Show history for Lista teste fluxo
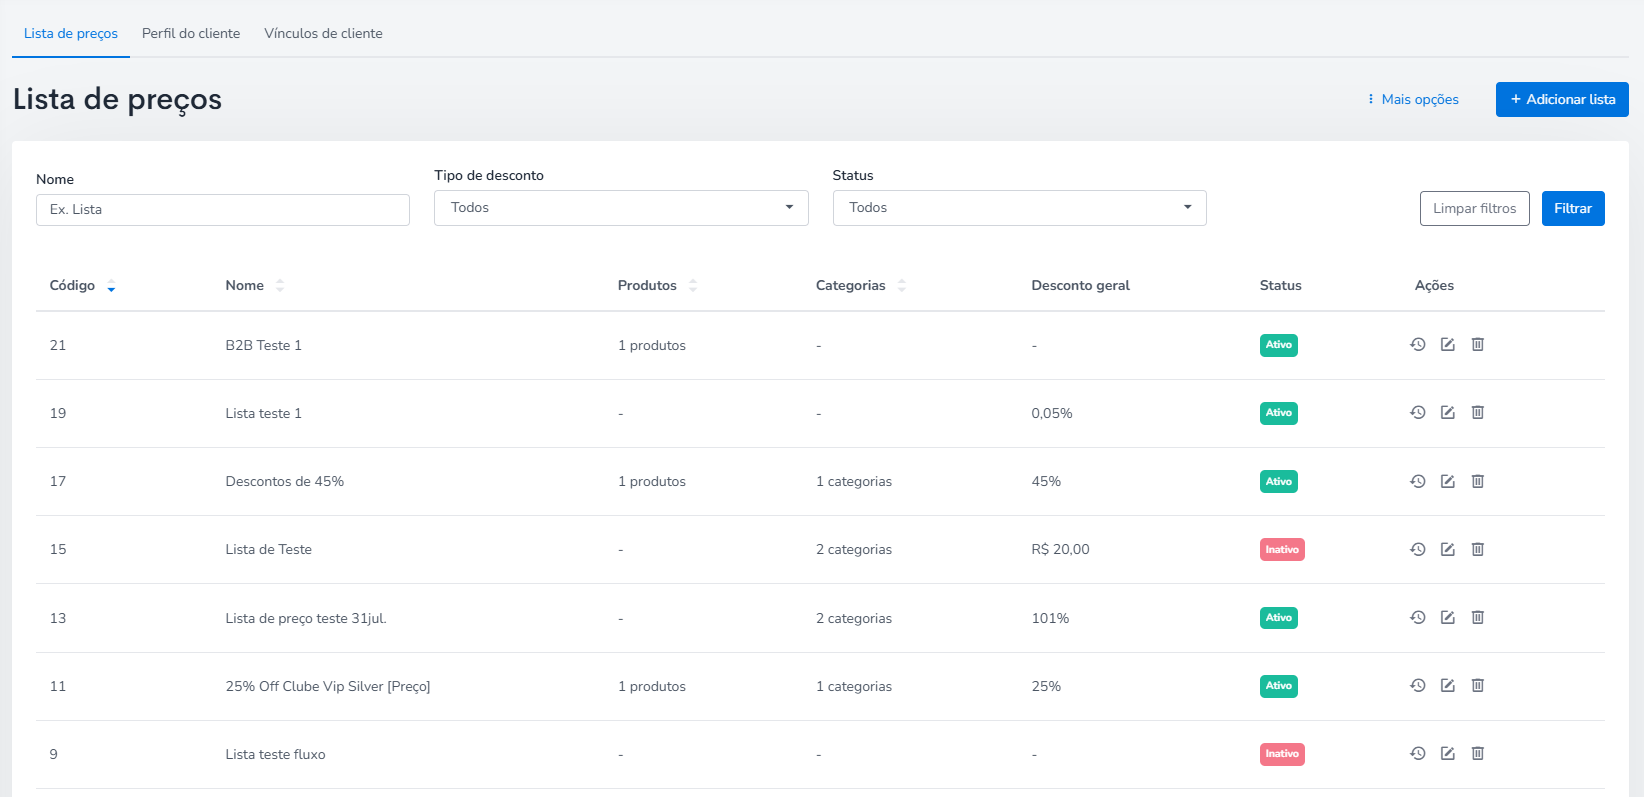 click(x=1418, y=753)
